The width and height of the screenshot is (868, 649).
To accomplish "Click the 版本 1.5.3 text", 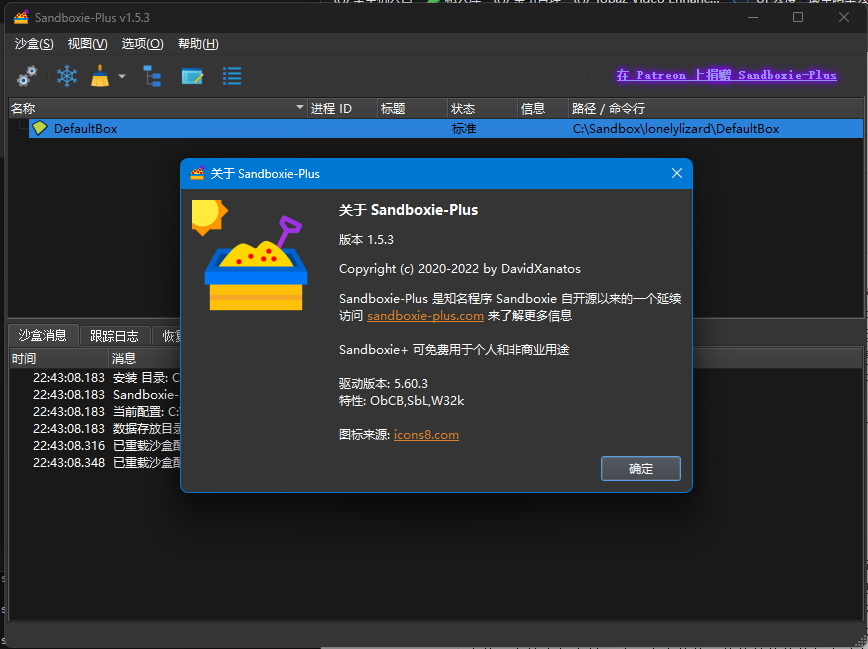I will coord(366,240).
